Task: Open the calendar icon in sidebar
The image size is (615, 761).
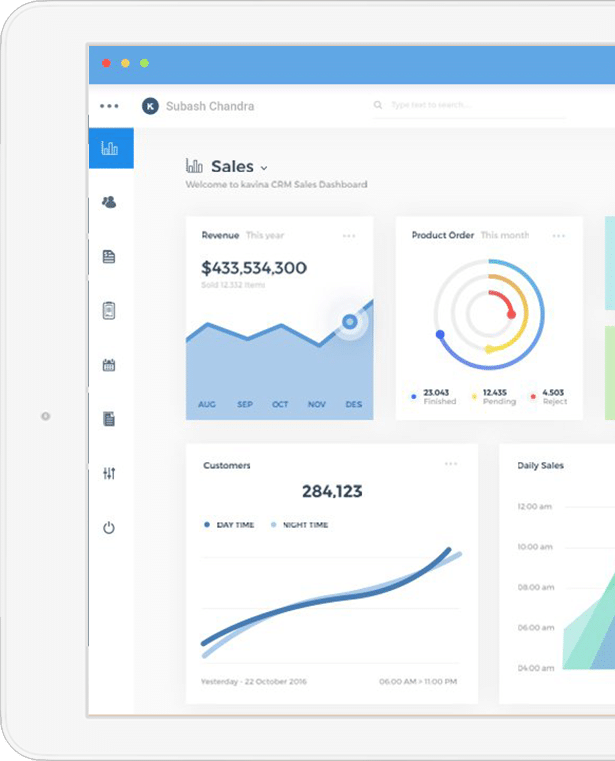Action: point(109,365)
